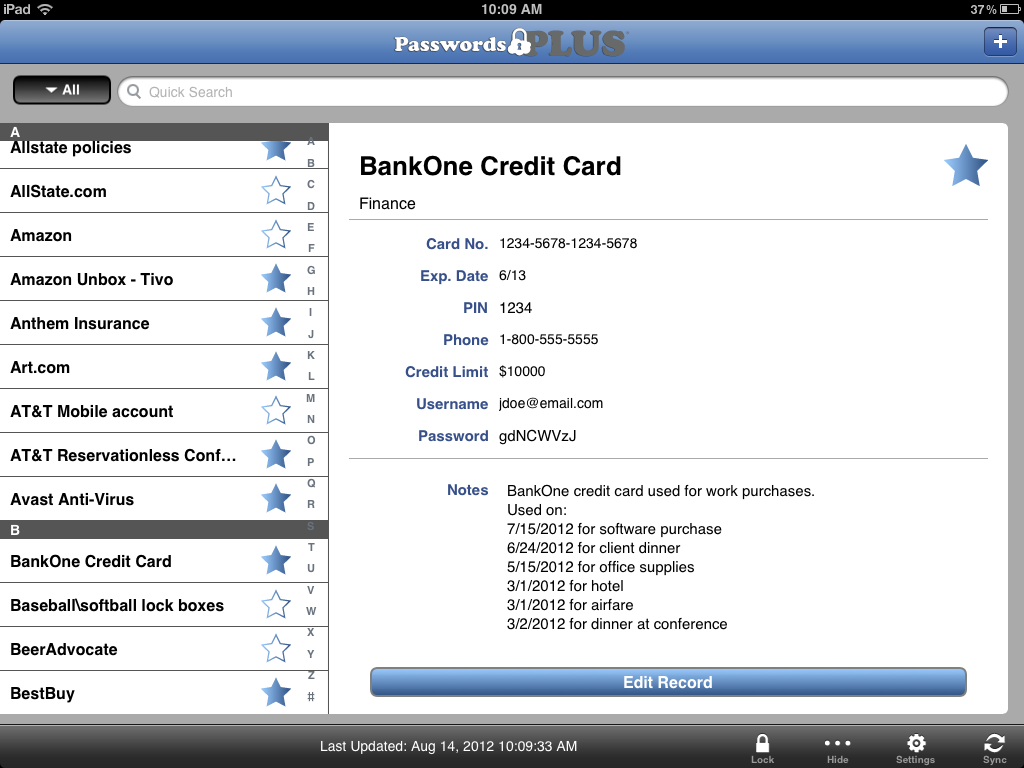1024x768 pixels.
Task: Click magnifier icon in Quick Search
Action: pos(134,92)
